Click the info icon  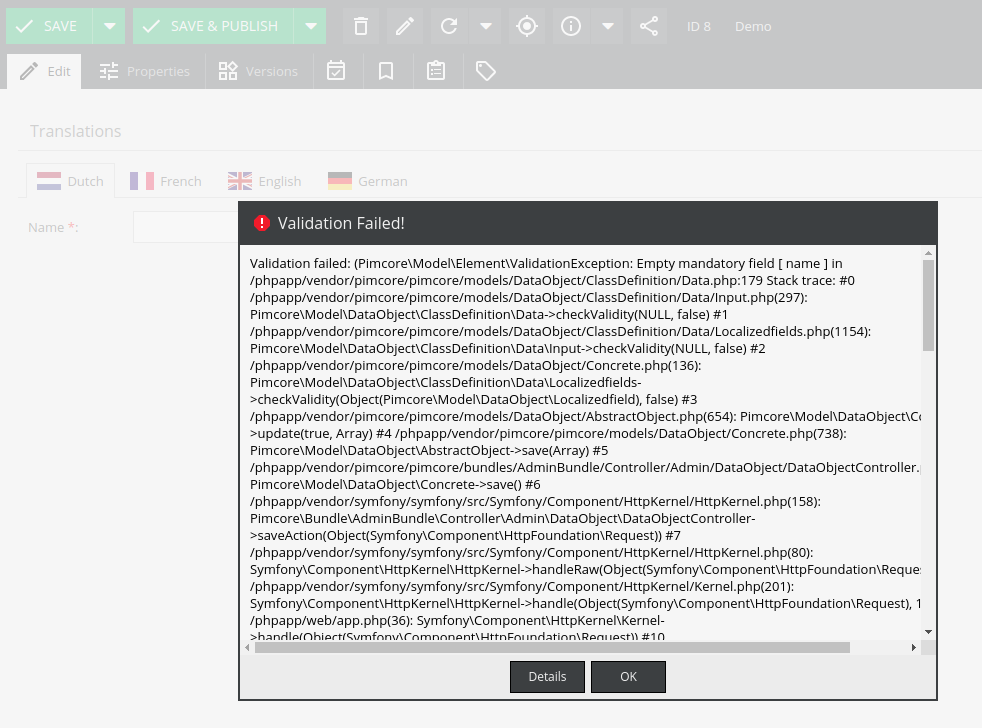[x=571, y=26]
